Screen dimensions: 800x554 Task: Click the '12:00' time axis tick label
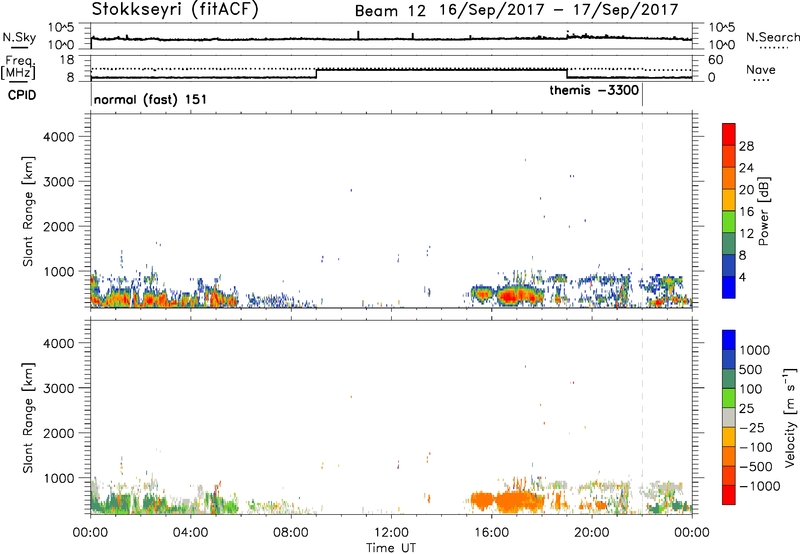click(x=391, y=533)
